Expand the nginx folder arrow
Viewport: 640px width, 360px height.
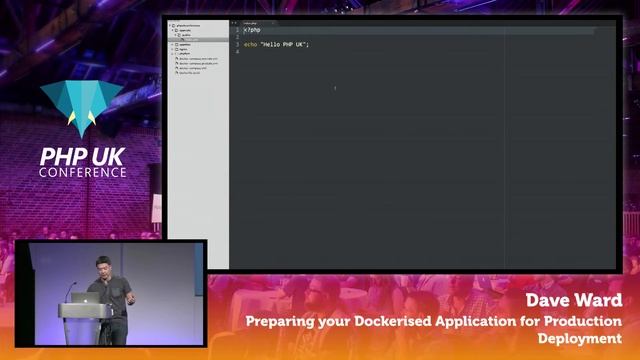click(x=172, y=49)
